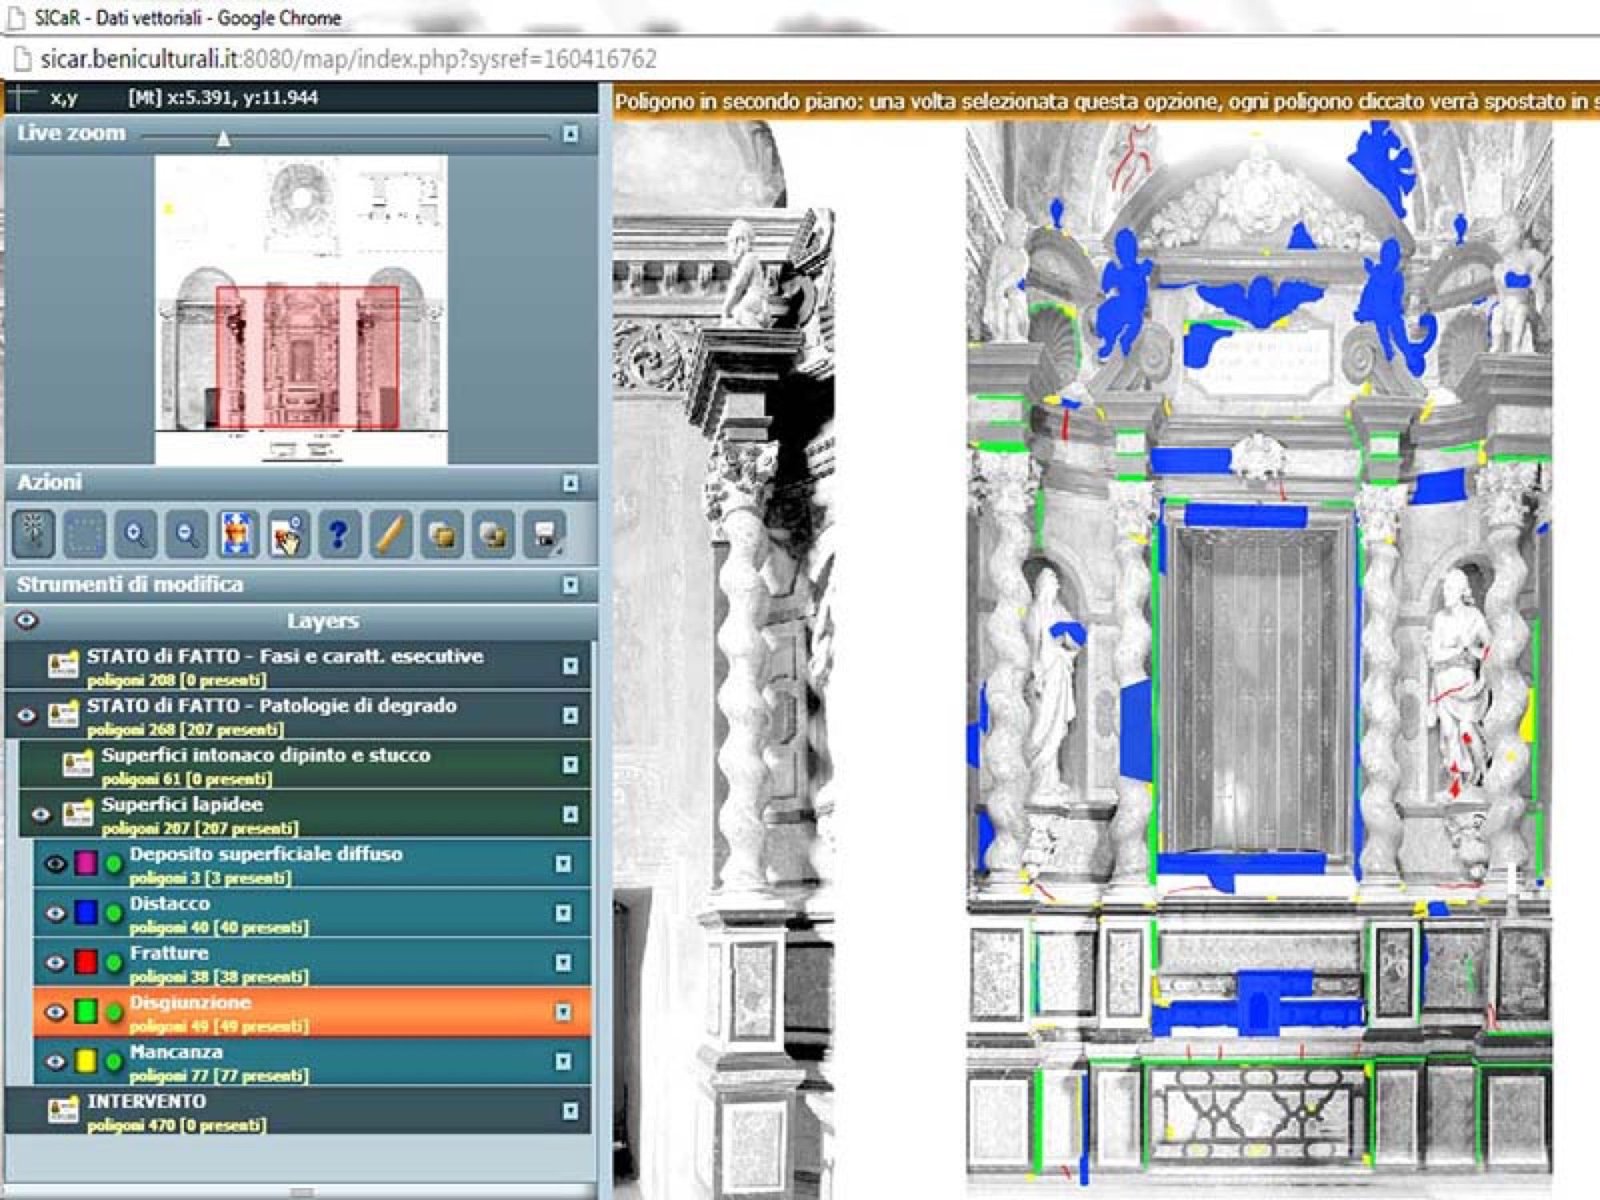Expand Fasi e caratt. esecutive layer arrow

(x=570, y=665)
